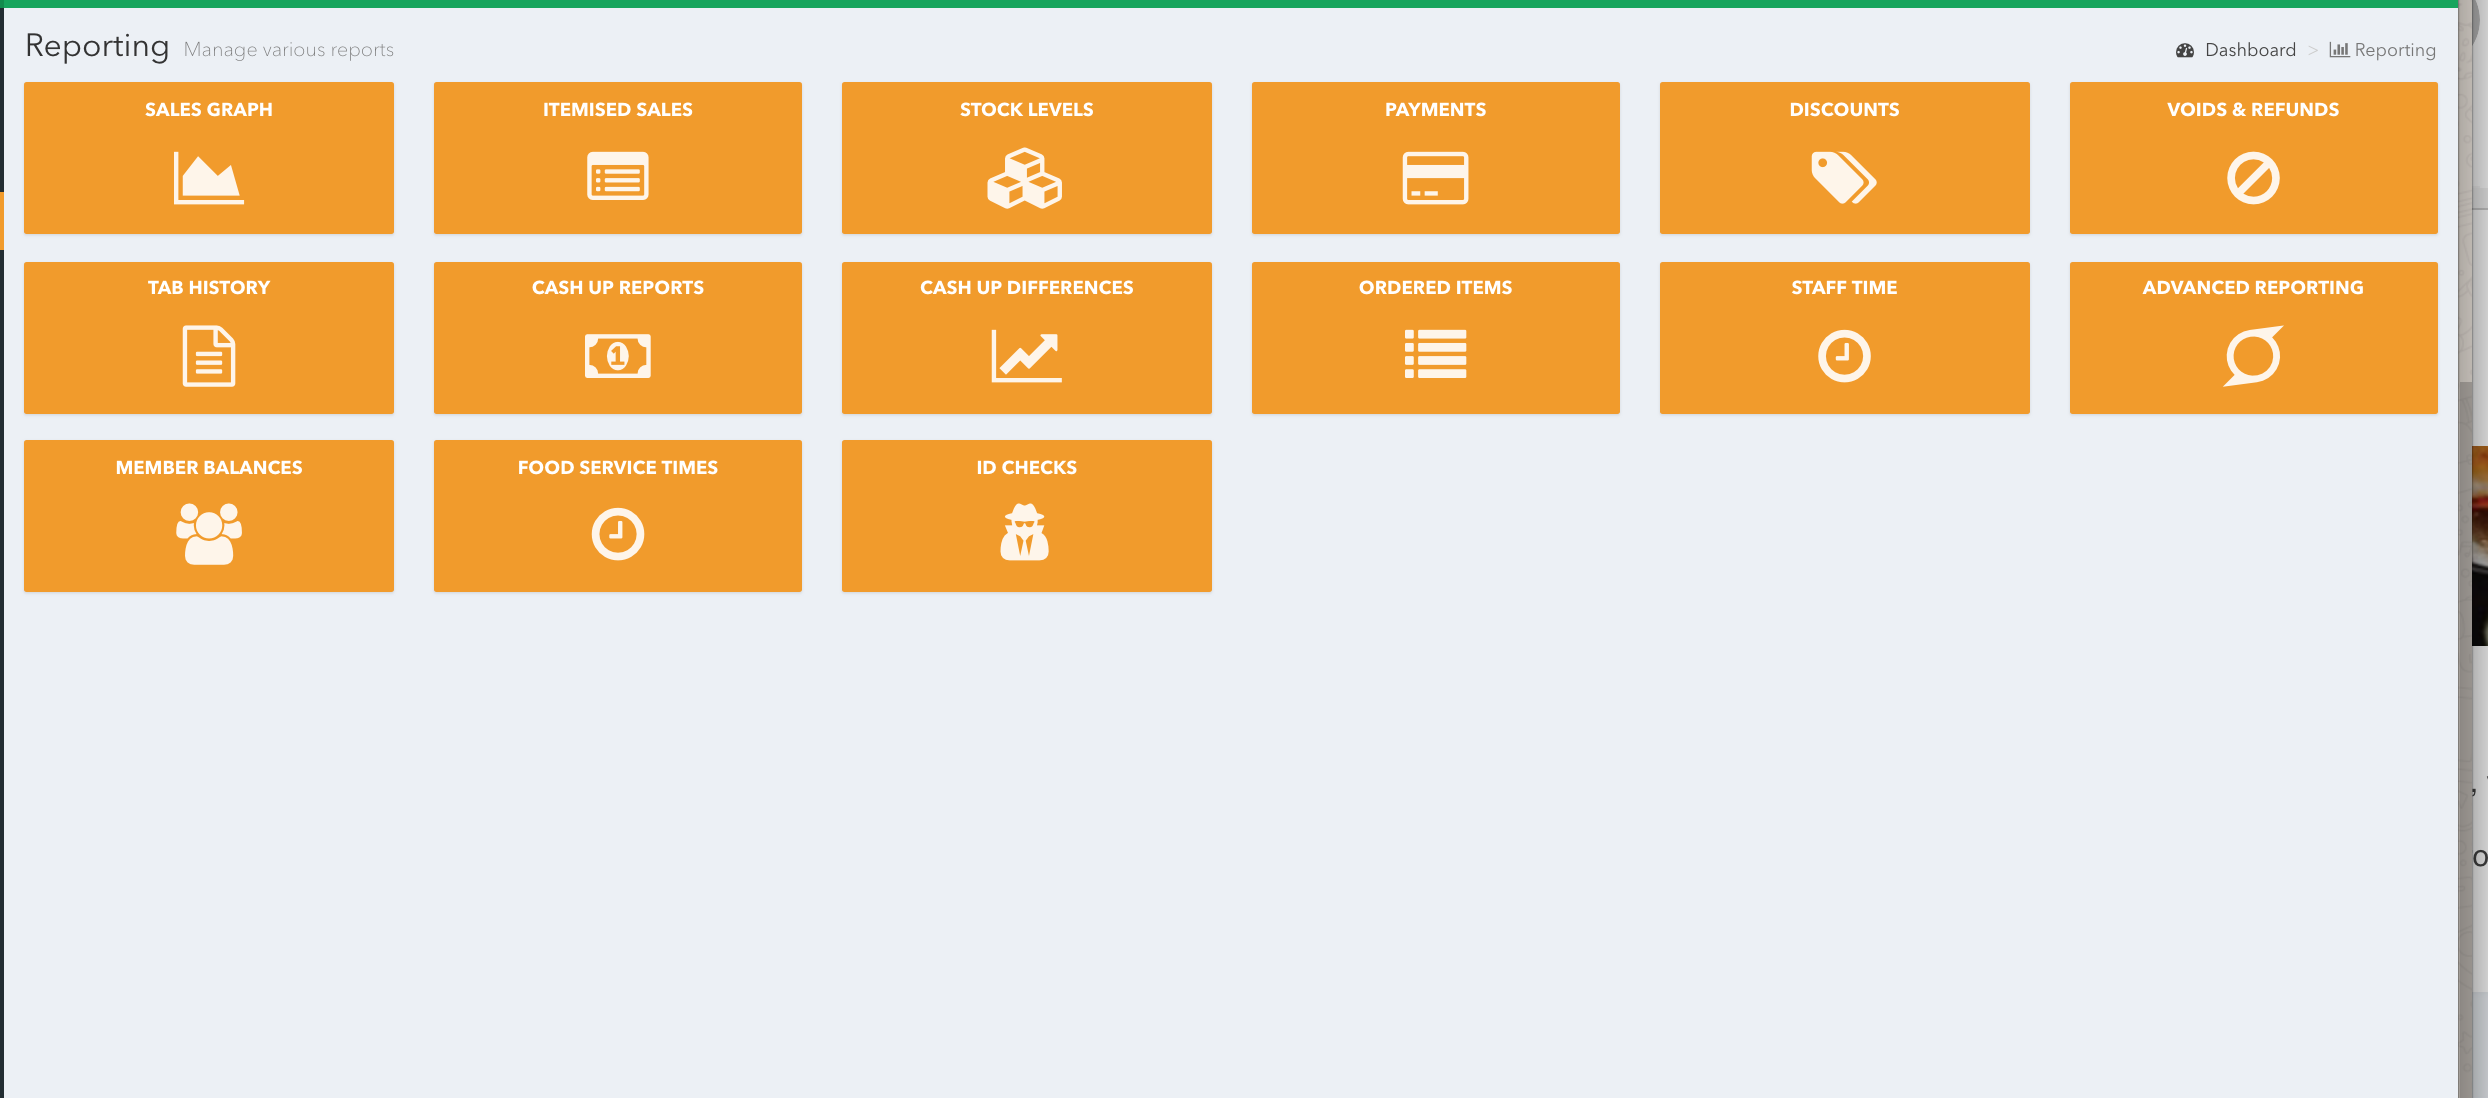This screenshot has height=1098, width=2488.
Task: Click the Ordered Items list icon
Action: (x=1435, y=354)
